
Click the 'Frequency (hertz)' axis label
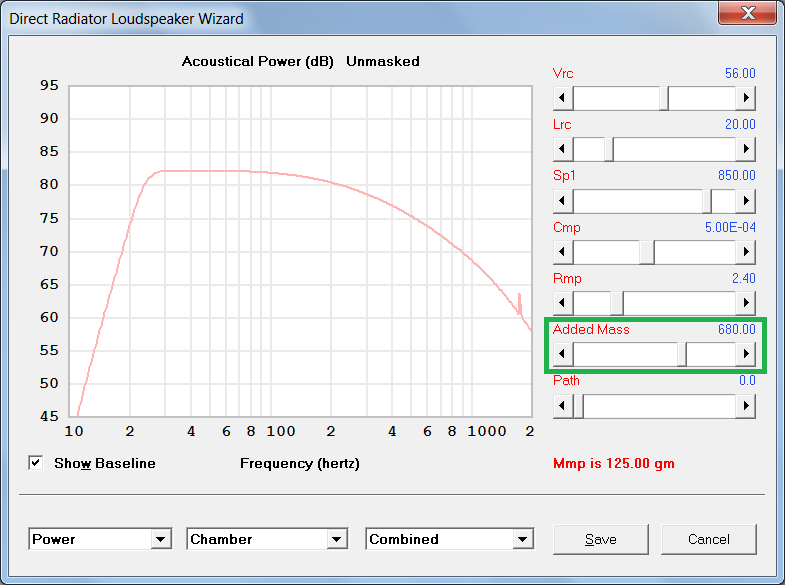click(300, 464)
